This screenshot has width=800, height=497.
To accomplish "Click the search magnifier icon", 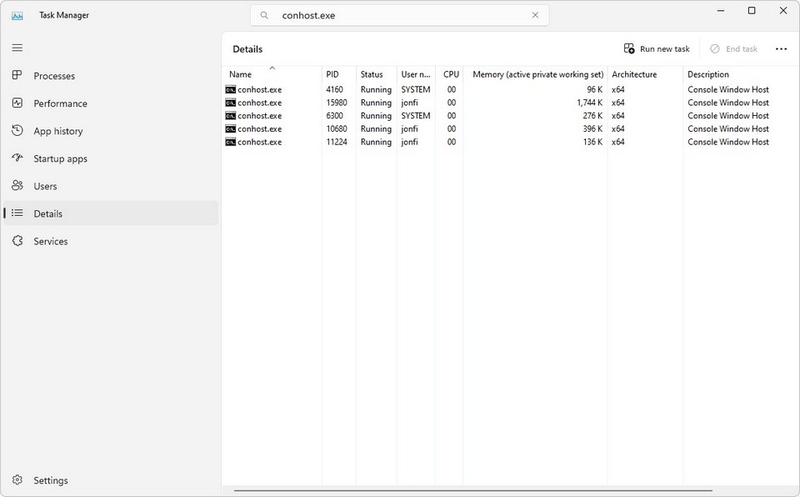I will pos(264,15).
